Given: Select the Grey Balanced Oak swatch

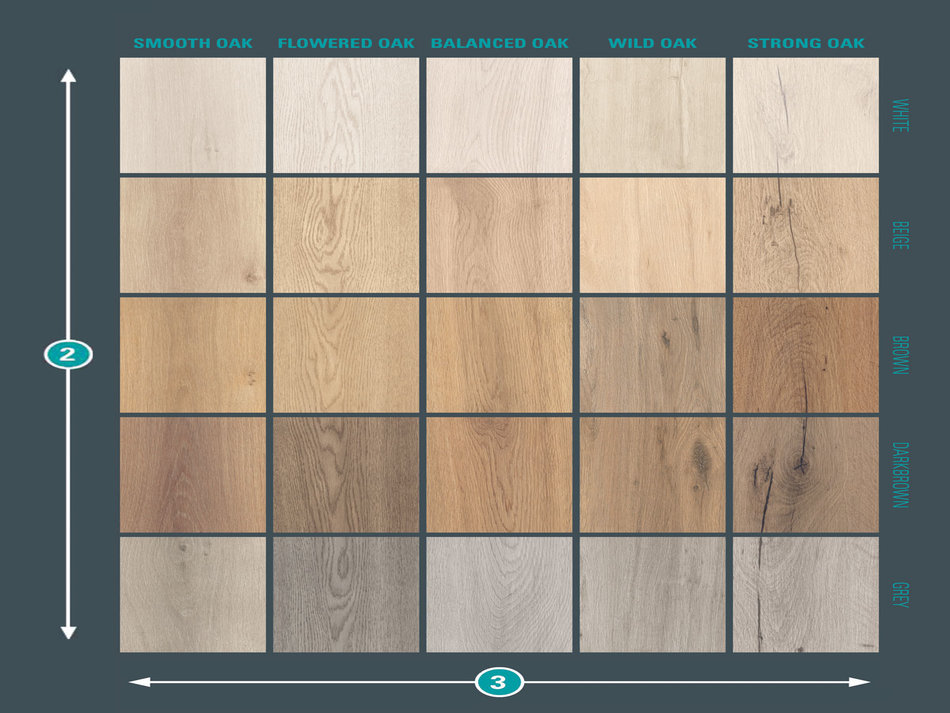Looking at the screenshot, I should point(499,595).
